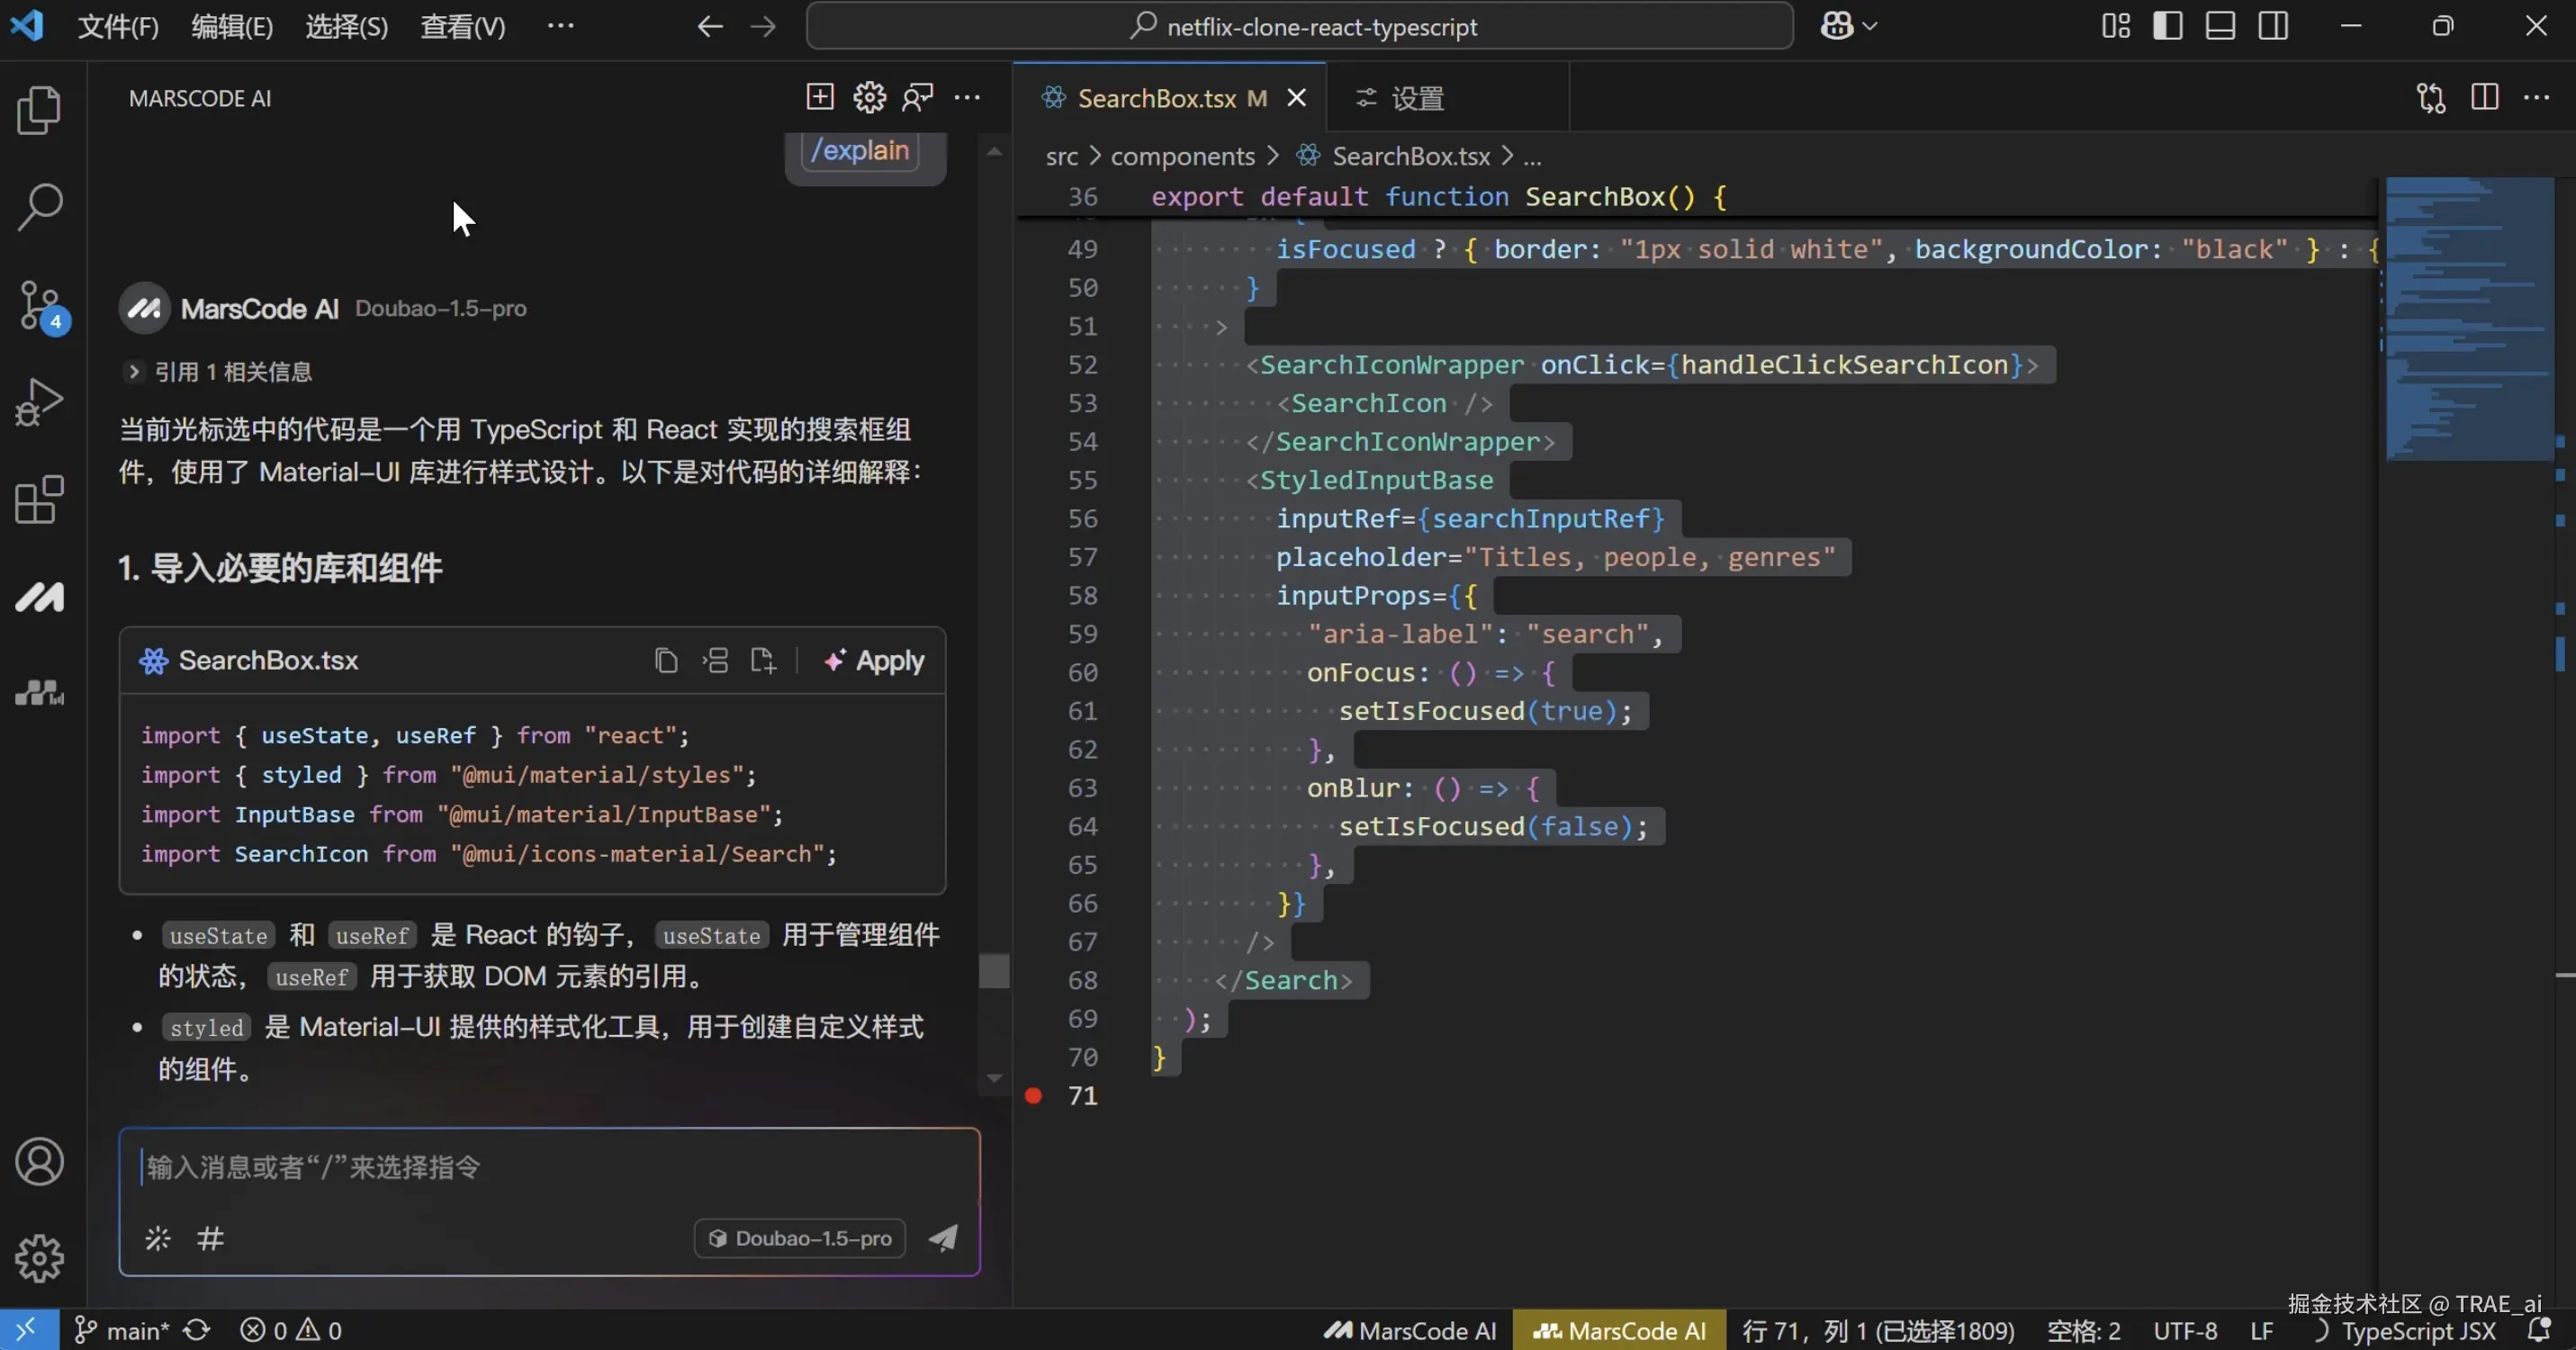The image size is (2576, 1350).
Task: Open the MarsCode AI sidebar icon
Action: coord(40,597)
